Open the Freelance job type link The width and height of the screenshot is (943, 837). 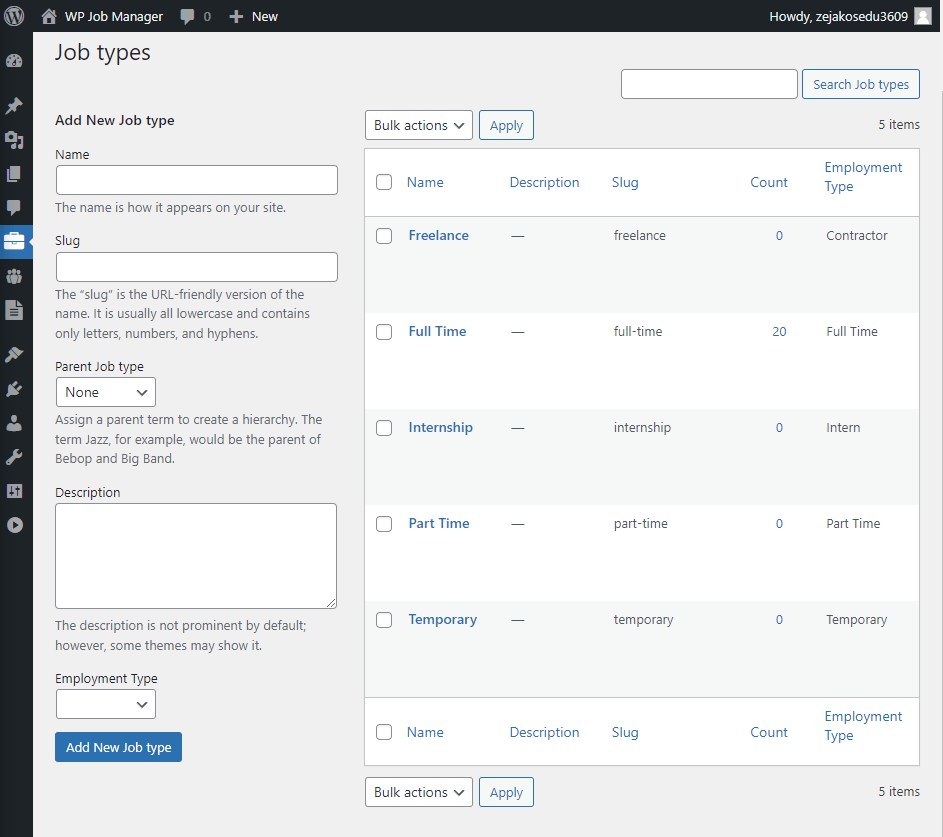[438, 235]
